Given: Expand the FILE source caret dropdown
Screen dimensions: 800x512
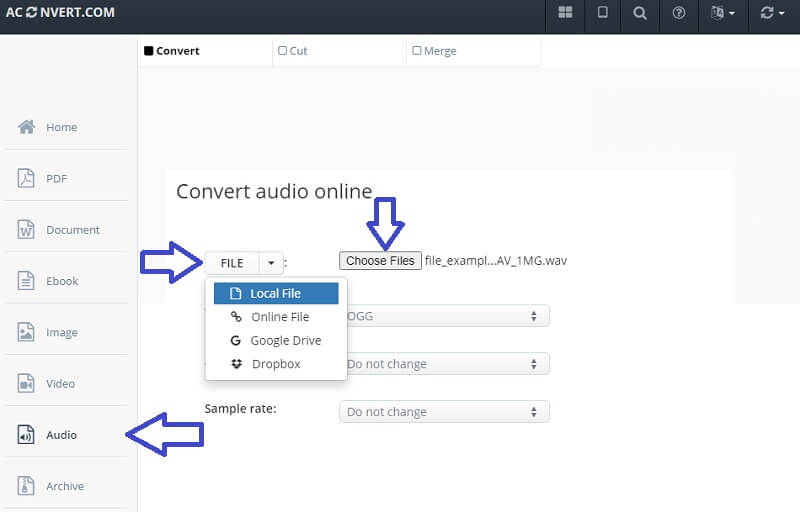Looking at the screenshot, I should point(271,263).
